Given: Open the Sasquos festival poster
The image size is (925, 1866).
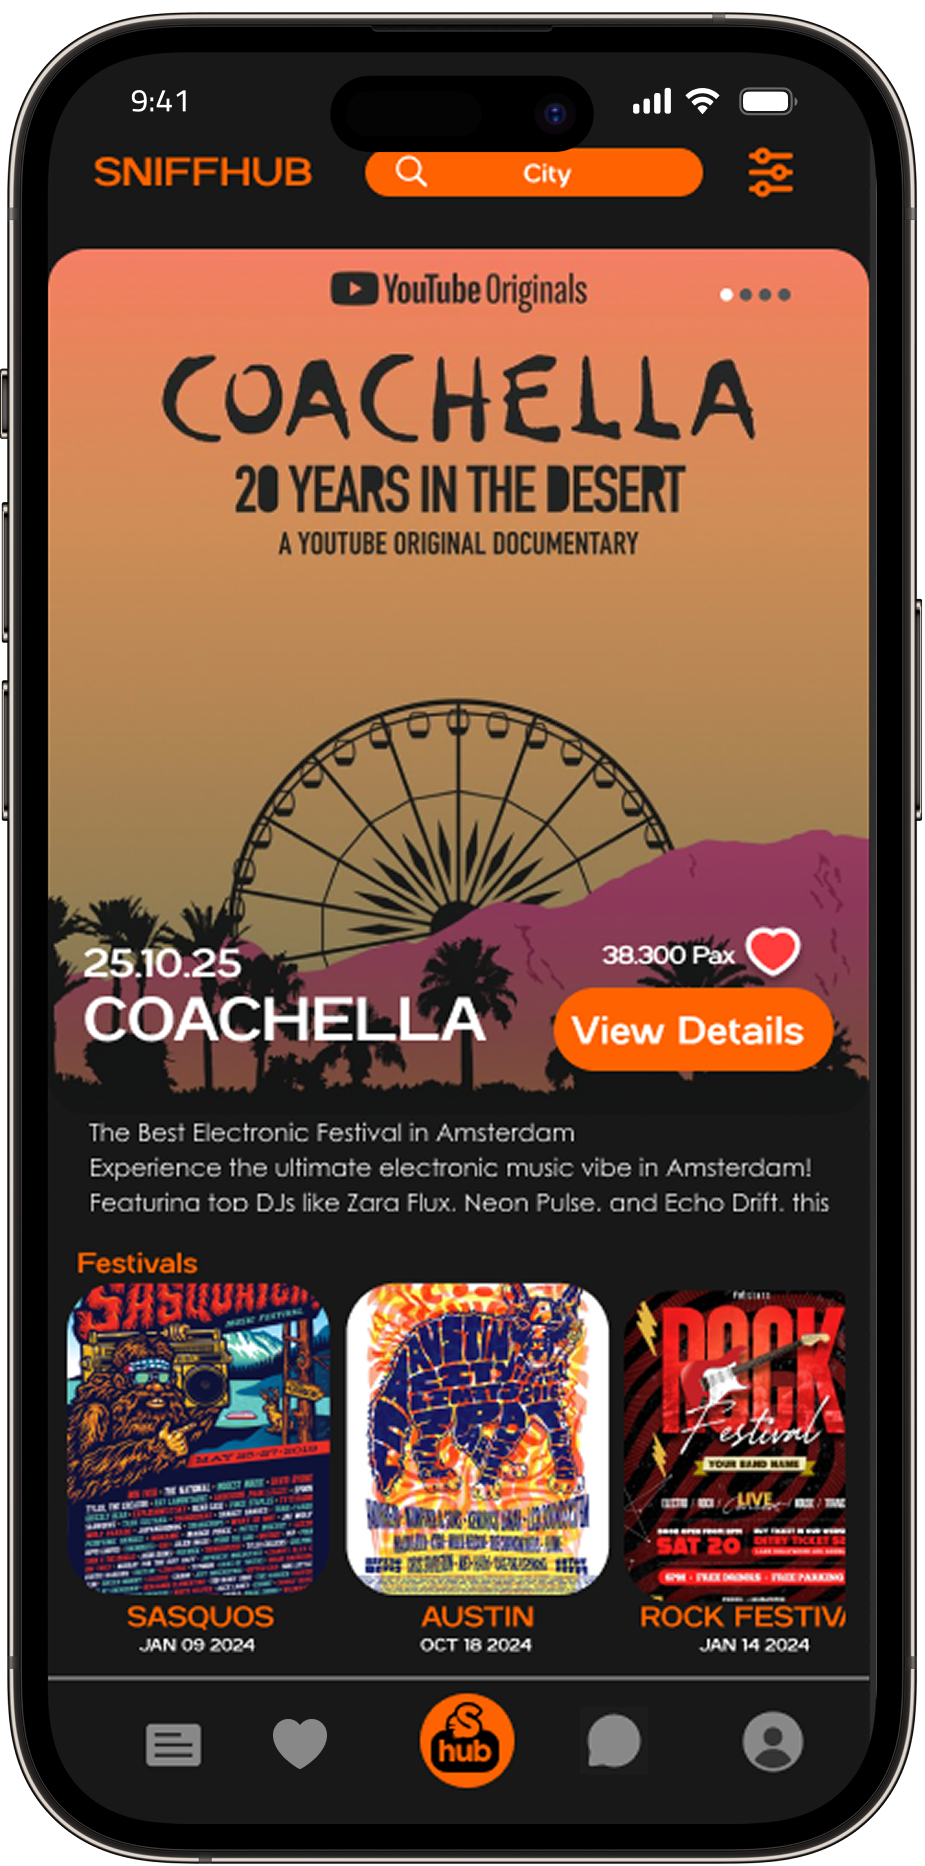Looking at the screenshot, I should [x=198, y=1440].
